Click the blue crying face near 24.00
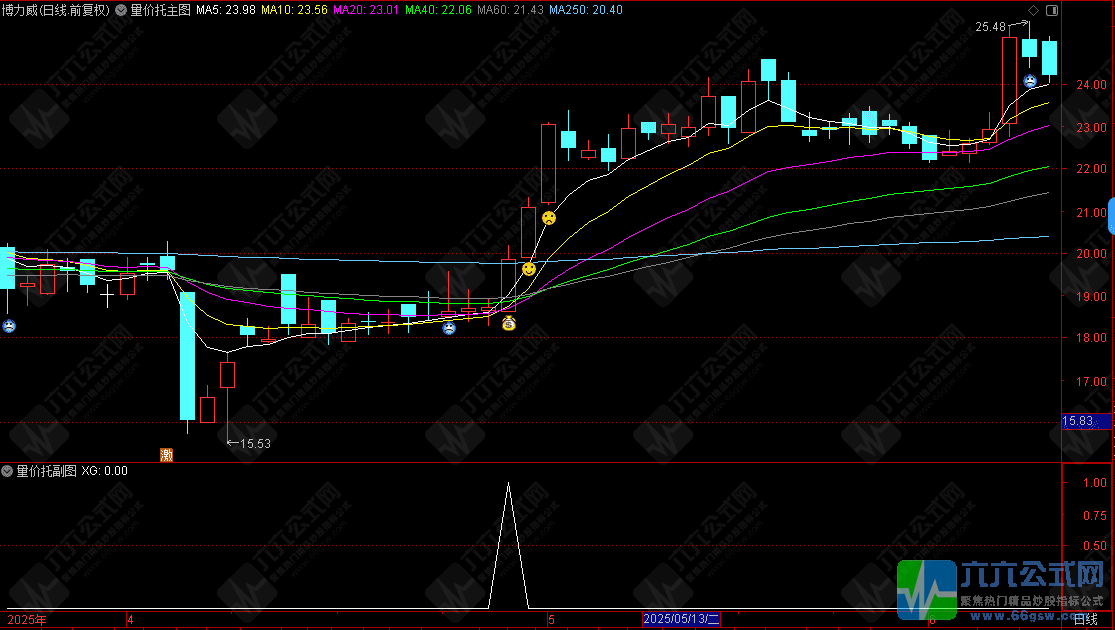The height and width of the screenshot is (630, 1115). click(1030, 81)
